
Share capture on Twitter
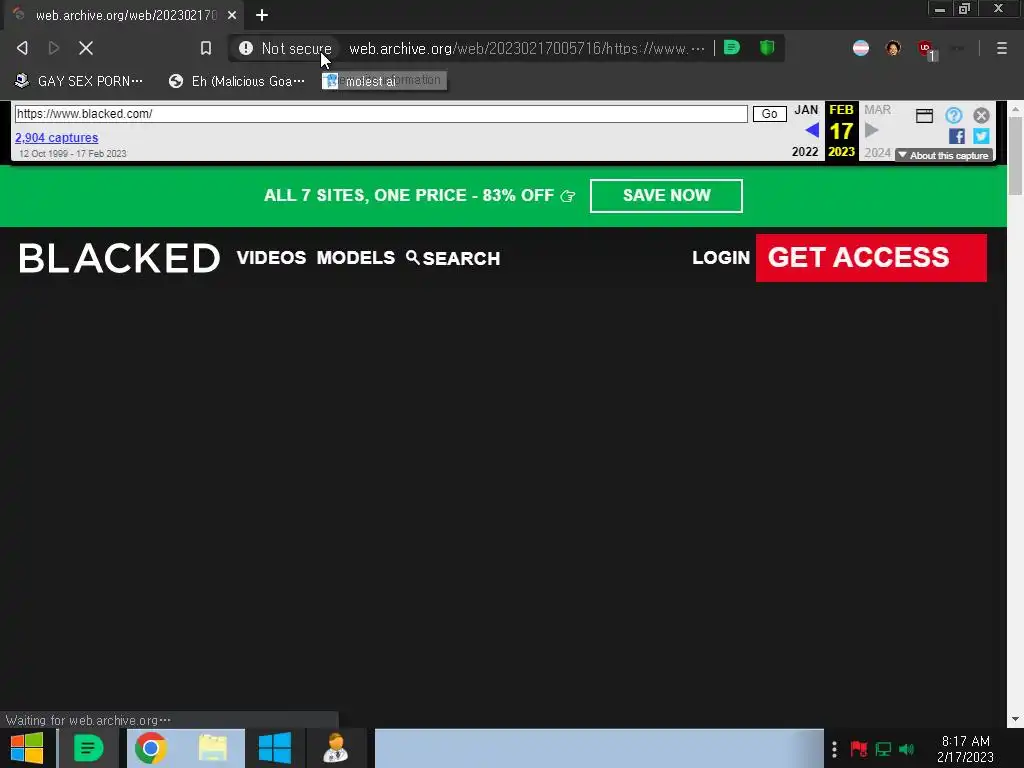pos(981,136)
